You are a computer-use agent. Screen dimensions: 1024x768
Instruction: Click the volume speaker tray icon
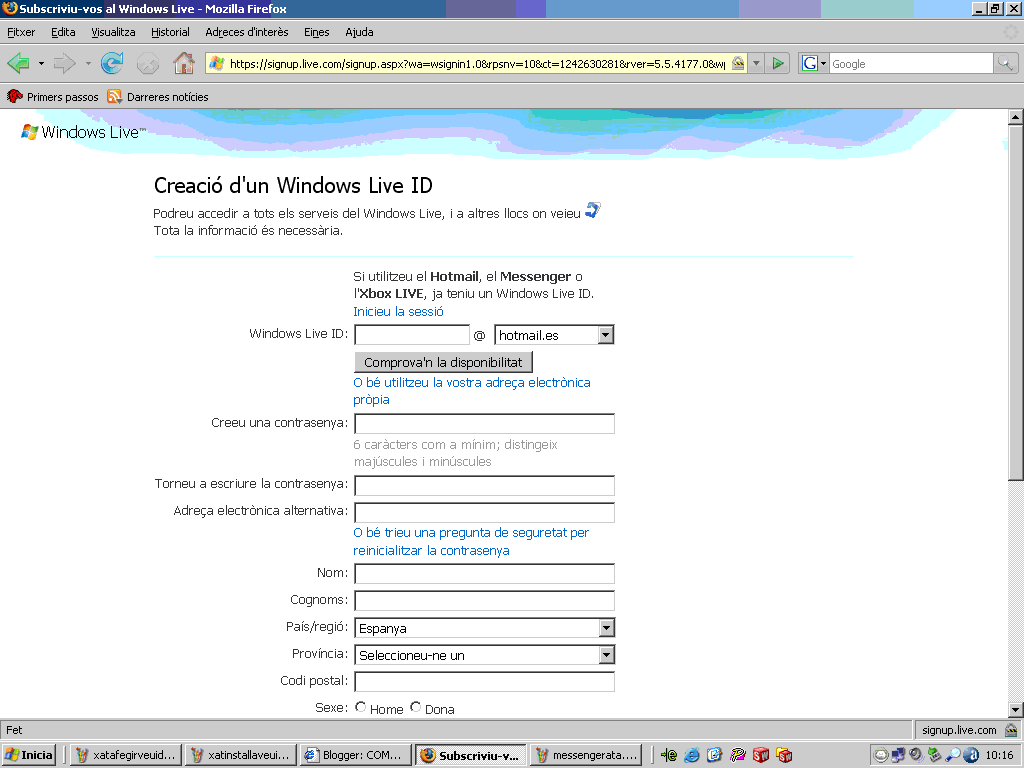click(916, 755)
